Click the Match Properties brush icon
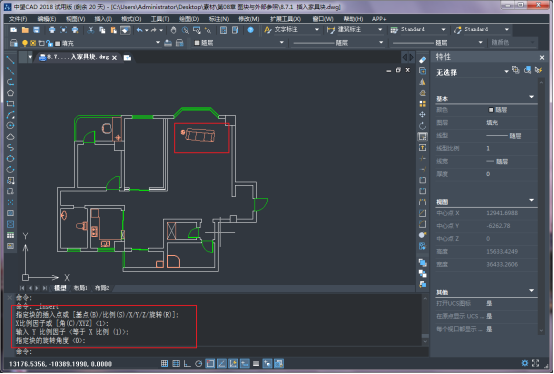This screenshot has height=374, width=554. 125,30
